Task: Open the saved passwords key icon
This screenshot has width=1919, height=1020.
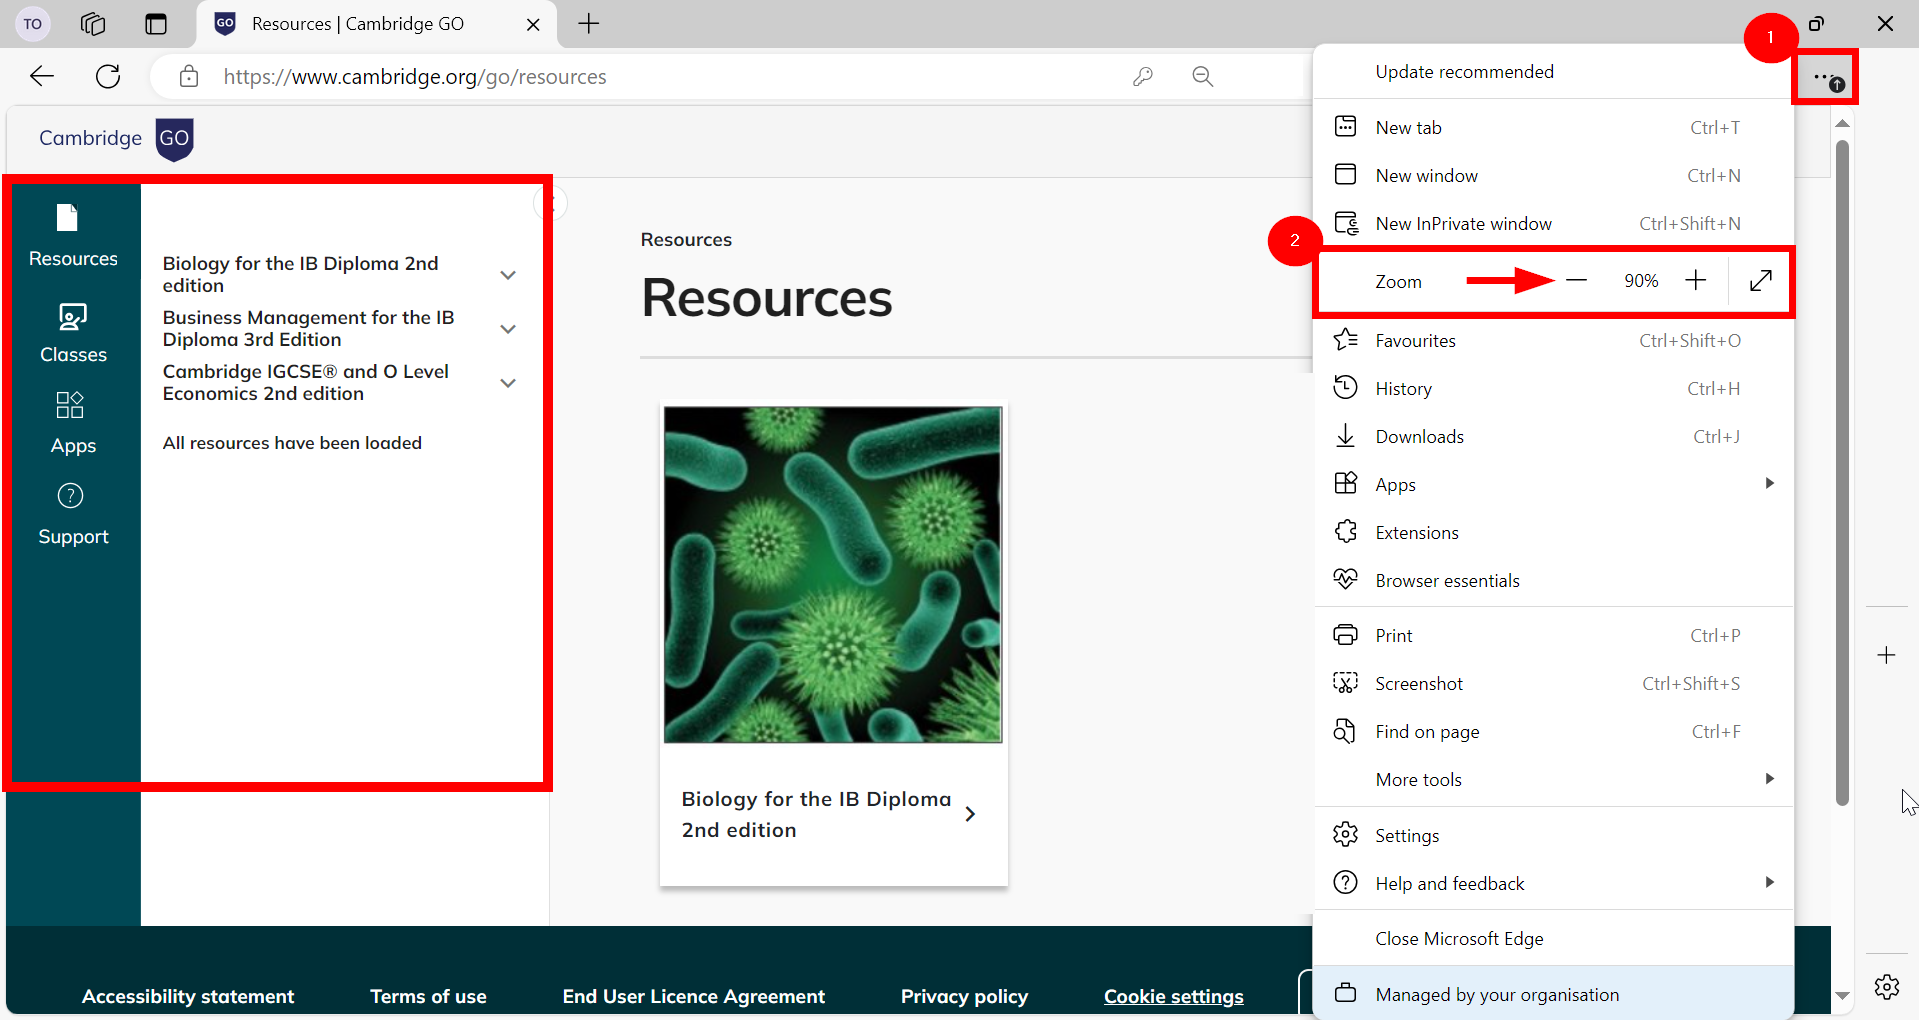Action: [x=1143, y=76]
